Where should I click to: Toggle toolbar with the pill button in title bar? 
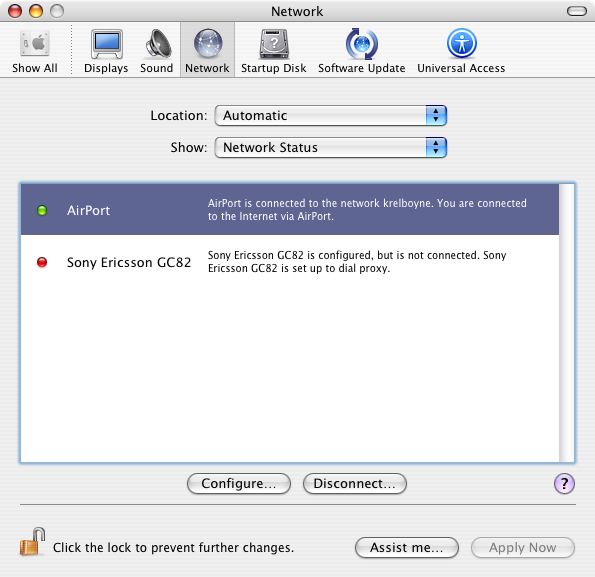point(577,11)
